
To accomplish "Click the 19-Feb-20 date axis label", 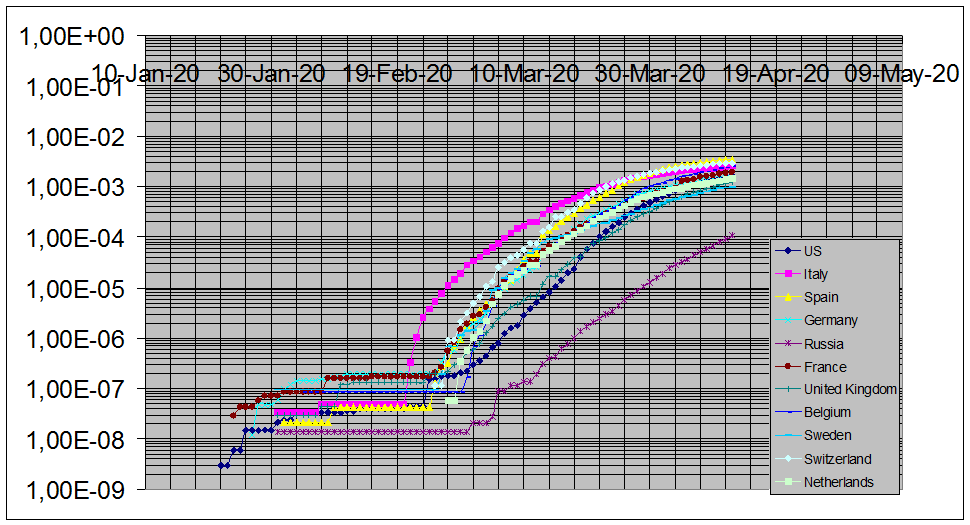I will point(397,73).
